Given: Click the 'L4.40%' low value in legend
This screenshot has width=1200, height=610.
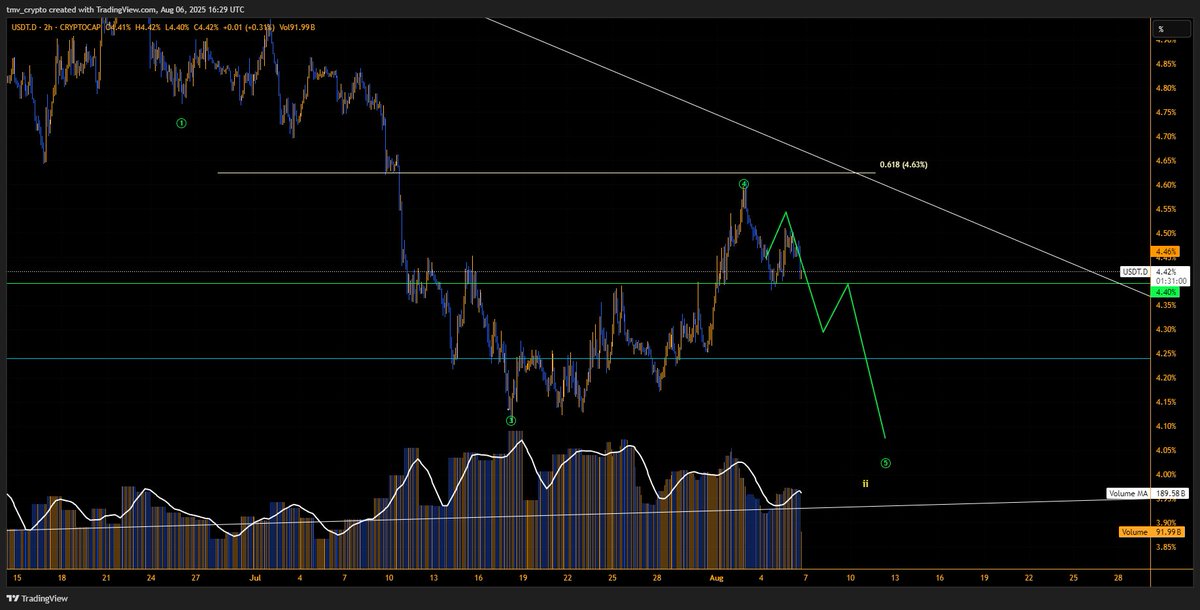Looking at the screenshot, I should (x=177, y=27).
